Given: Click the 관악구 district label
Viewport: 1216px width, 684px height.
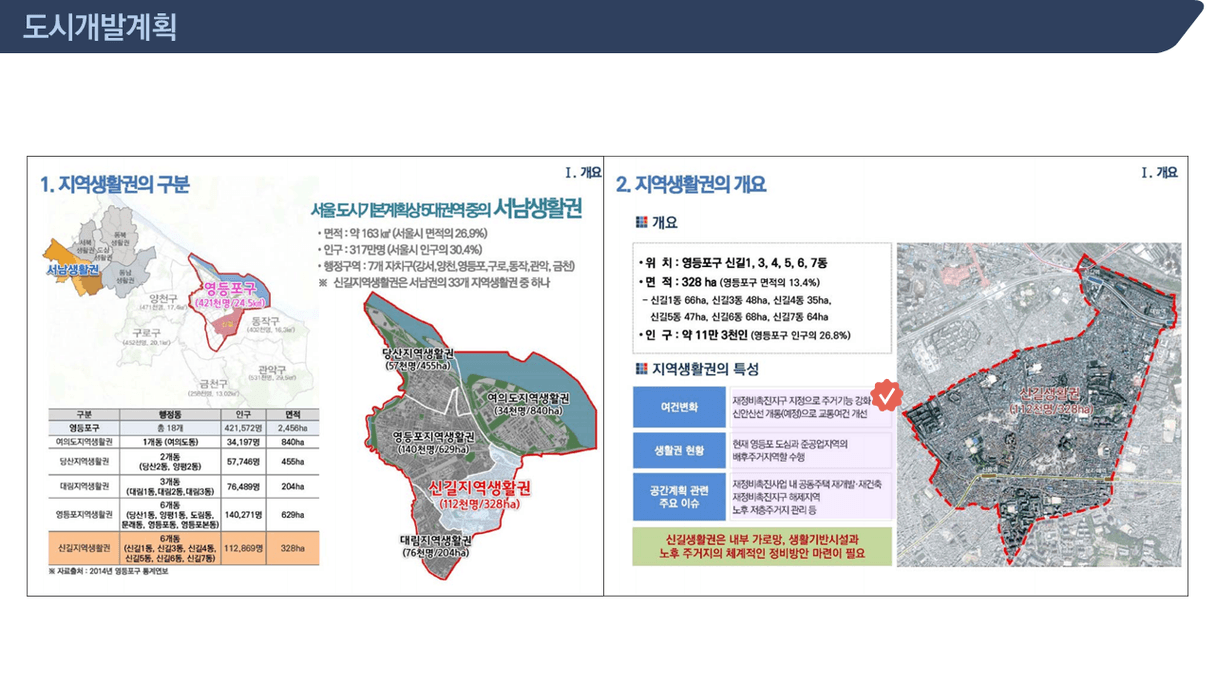Looking at the screenshot, I should coord(270,369).
